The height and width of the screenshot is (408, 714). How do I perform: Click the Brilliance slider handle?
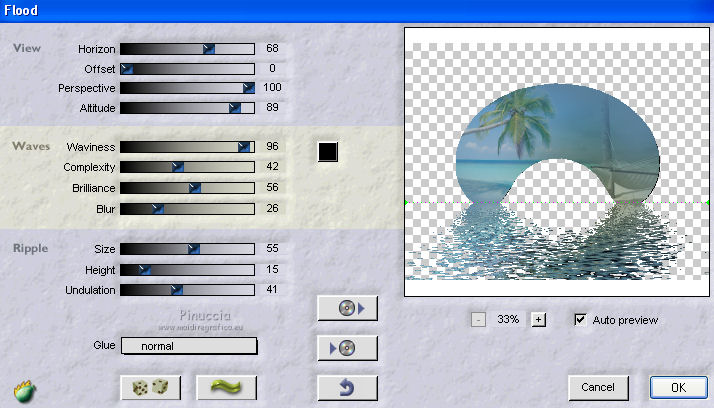194,188
